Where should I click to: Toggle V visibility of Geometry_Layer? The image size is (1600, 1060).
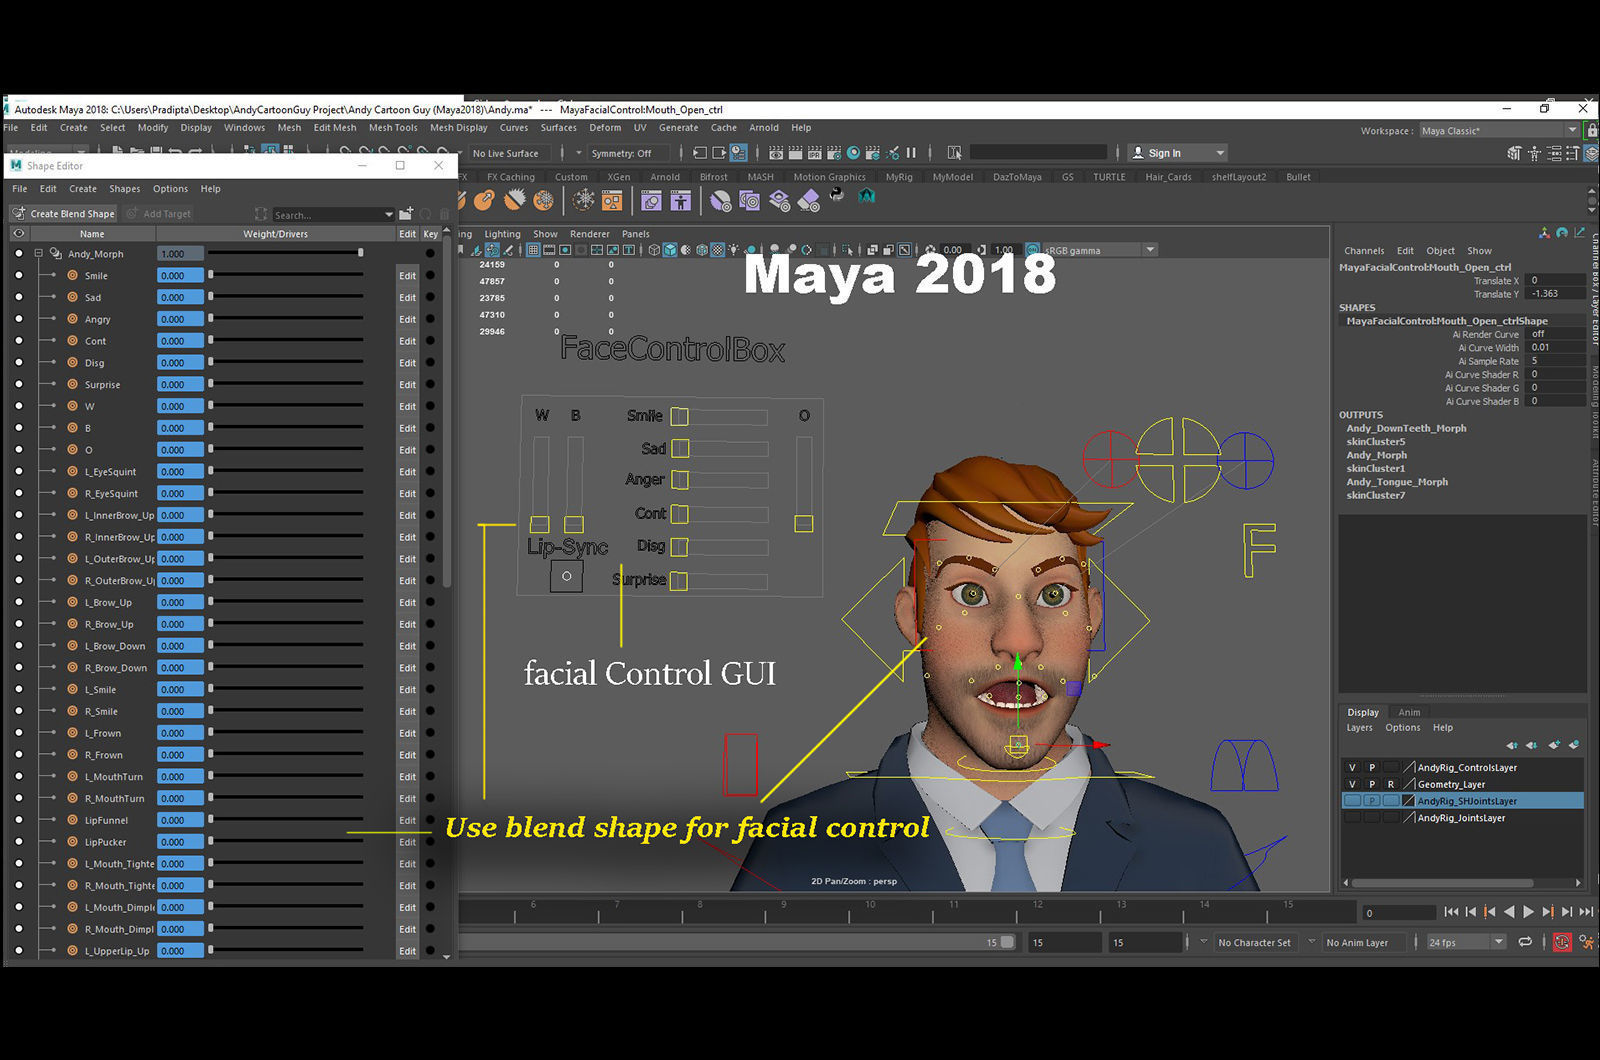pos(1352,784)
